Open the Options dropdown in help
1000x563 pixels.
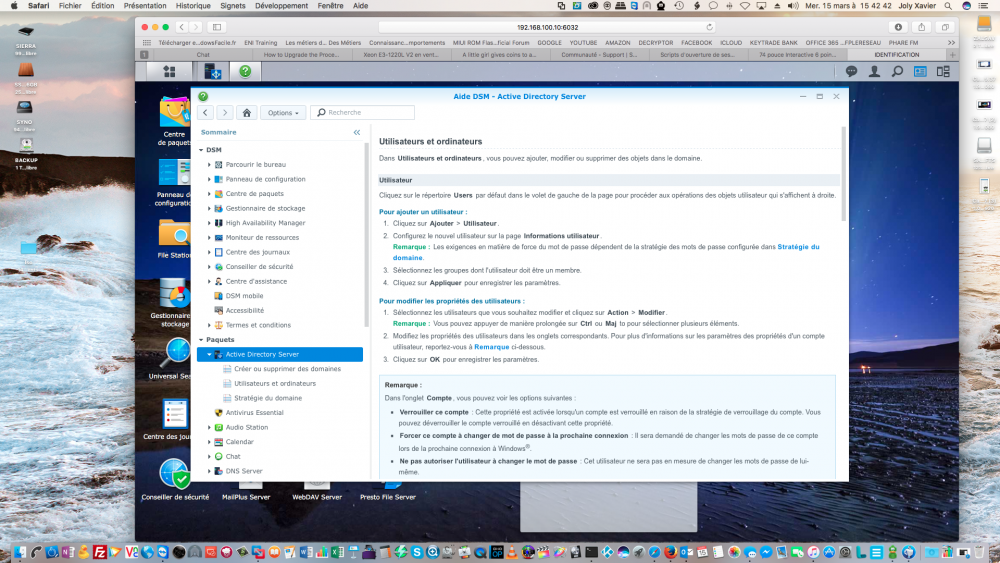(283, 113)
